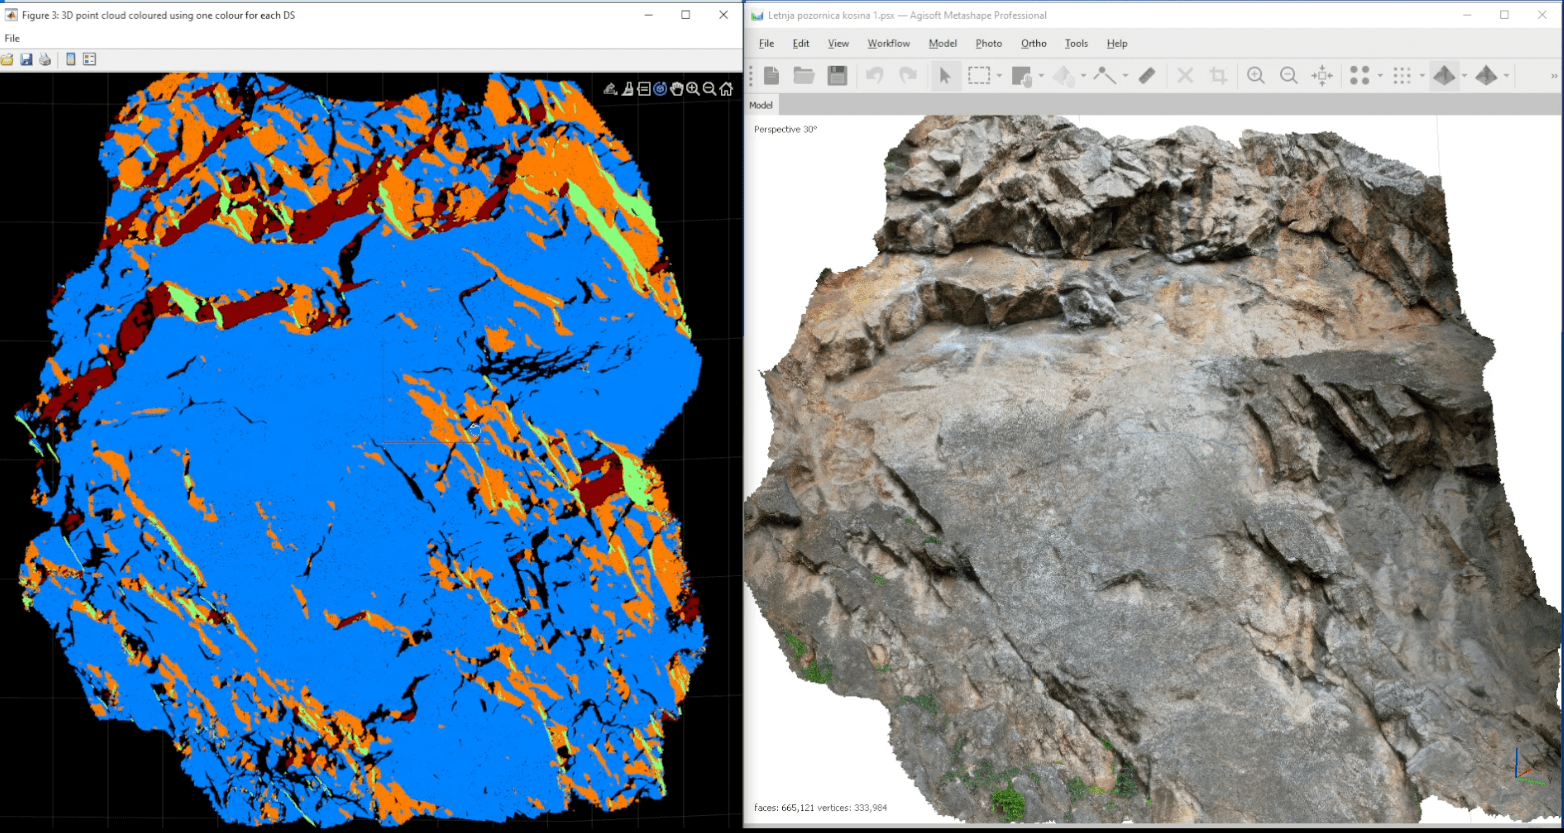Print the MATLAB figure
This screenshot has width=1564, height=833.
coord(45,59)
